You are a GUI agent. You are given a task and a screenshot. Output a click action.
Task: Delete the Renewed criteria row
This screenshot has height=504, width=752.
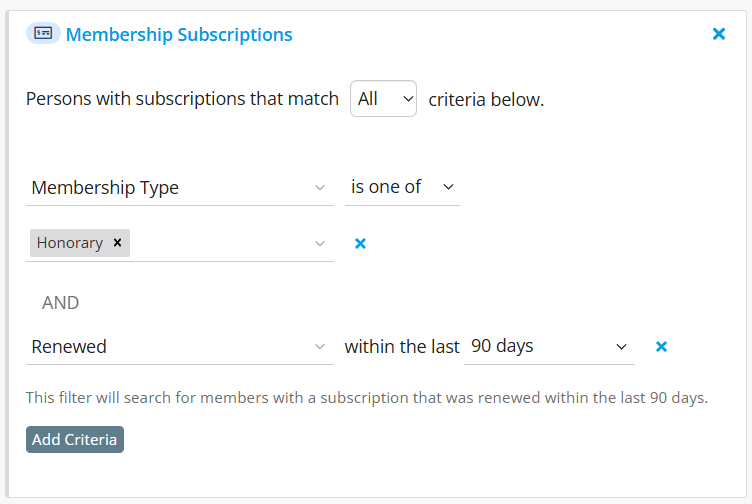point(661,346)
